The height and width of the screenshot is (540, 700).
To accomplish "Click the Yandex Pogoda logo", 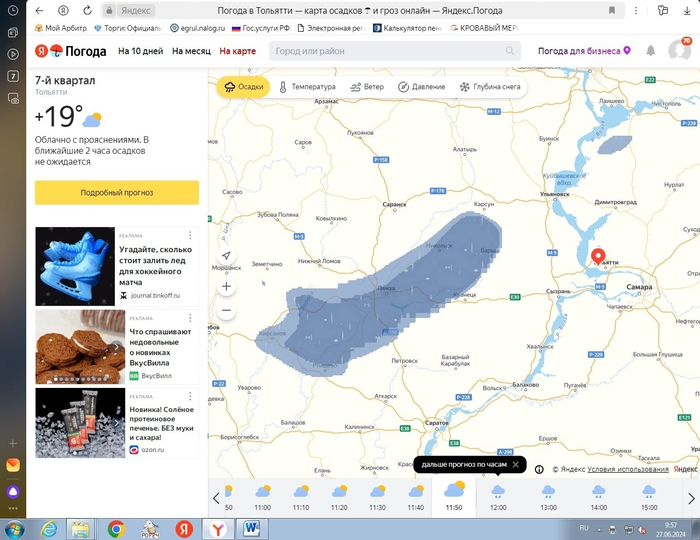I will tap(71, 51).
